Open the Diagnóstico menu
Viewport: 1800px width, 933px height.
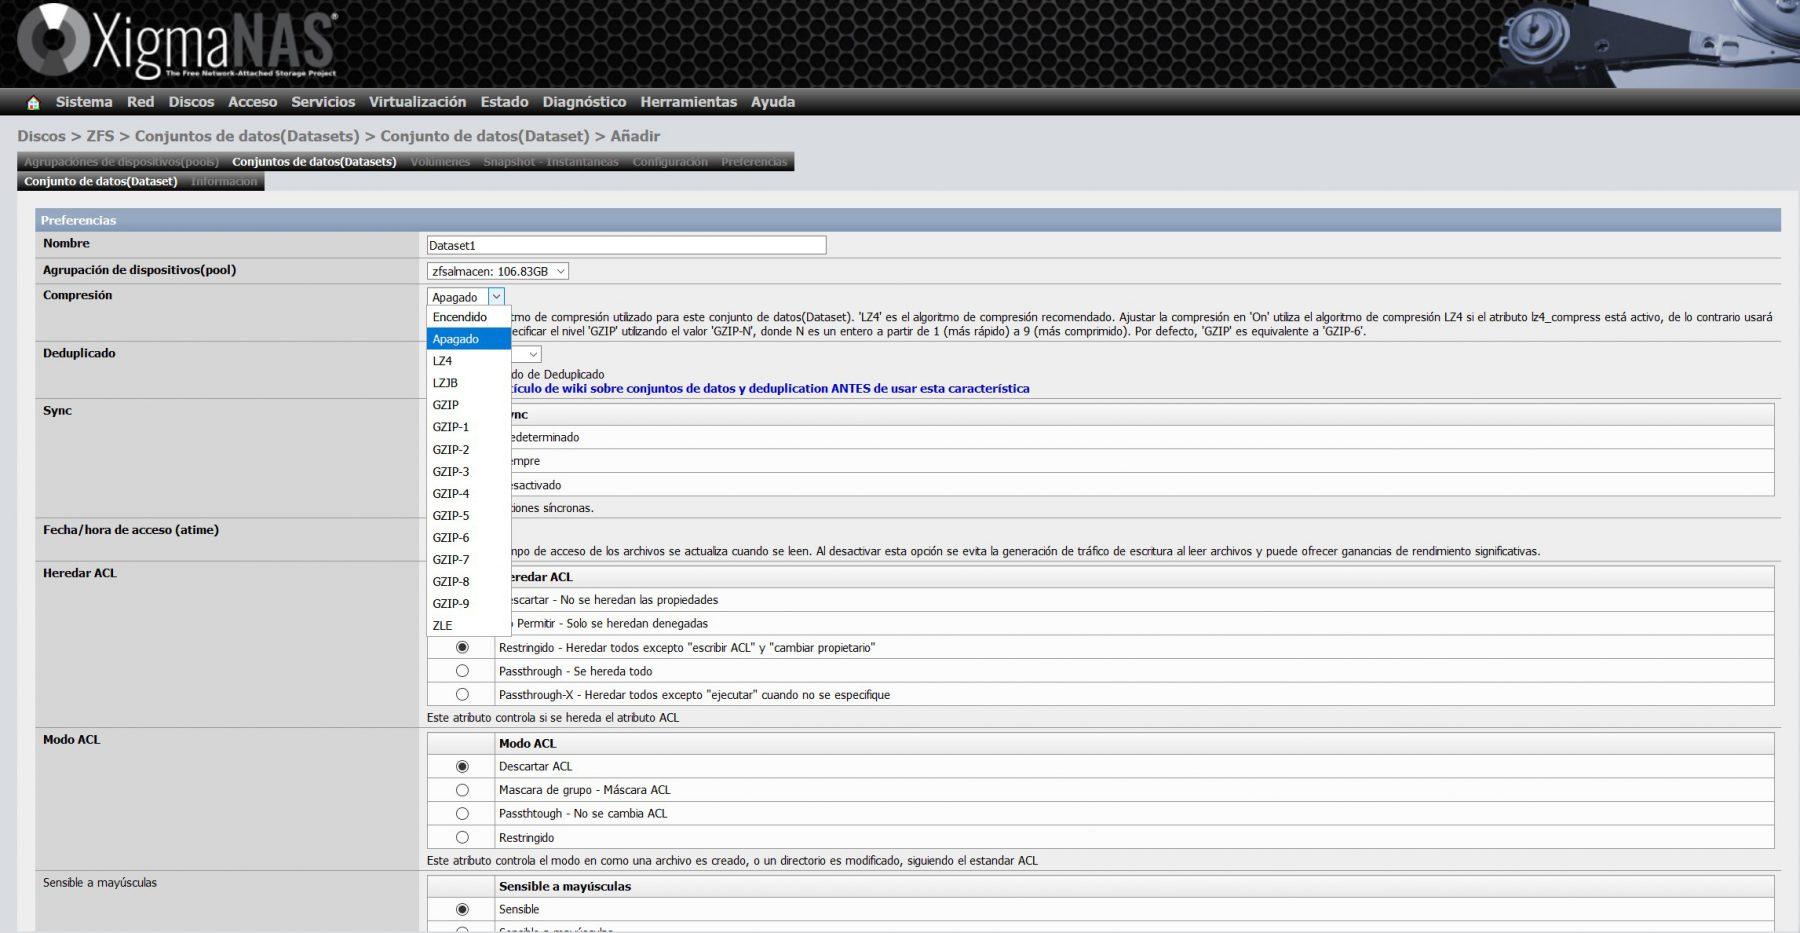click(x=584, y=102)
